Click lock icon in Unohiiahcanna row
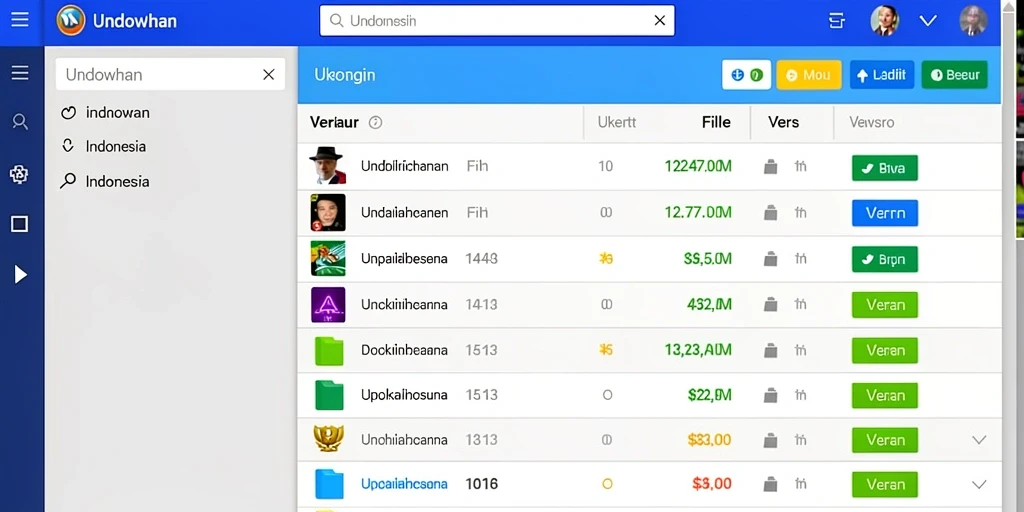The height and width of the screenshot is (512, 1024). (x=771, y=440)
